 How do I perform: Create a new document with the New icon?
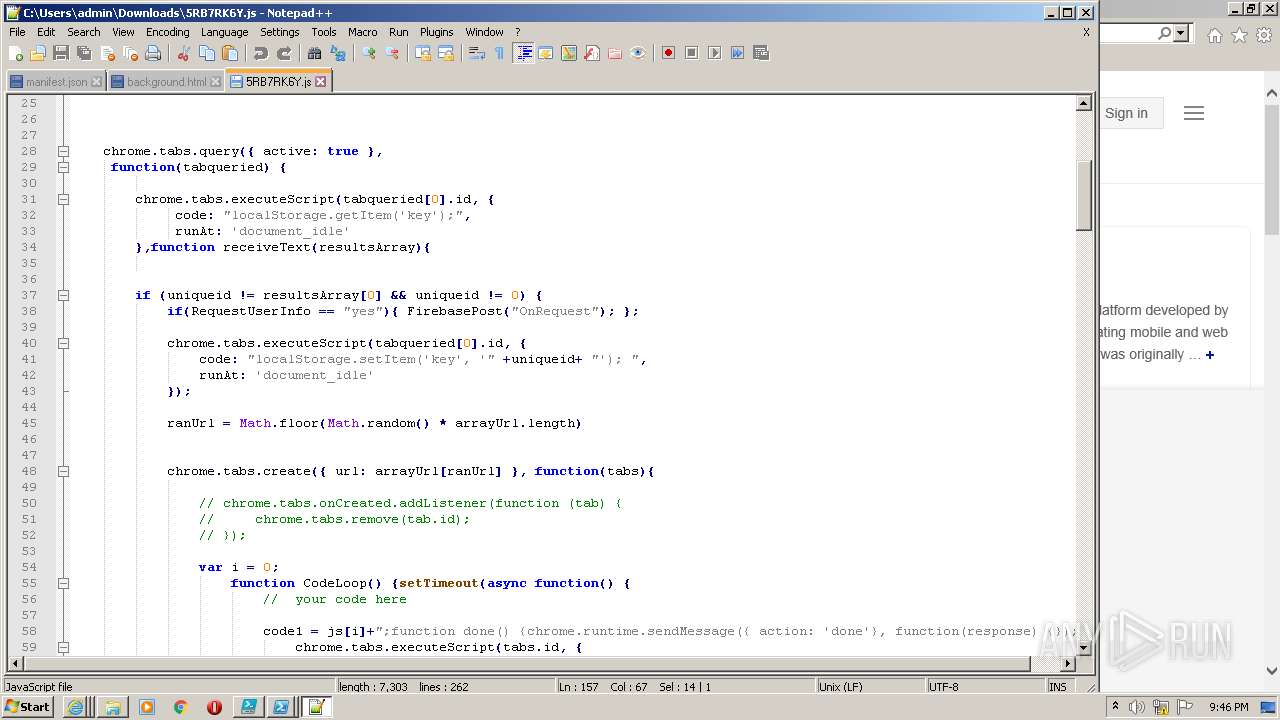(x=16, y=53)
